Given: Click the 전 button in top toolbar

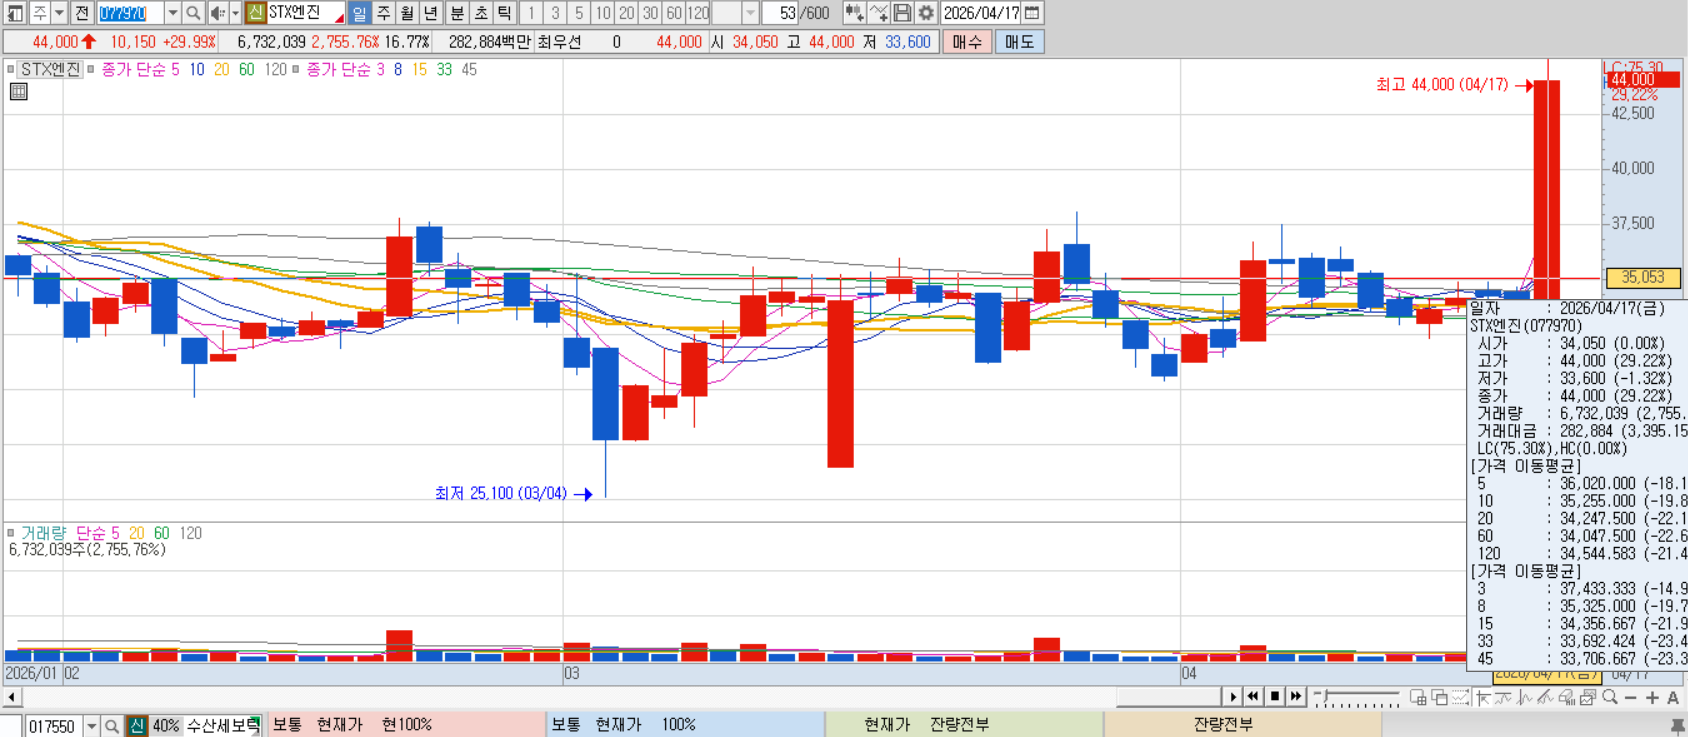Looking at the screenshot, I should [x=82, y=13].
